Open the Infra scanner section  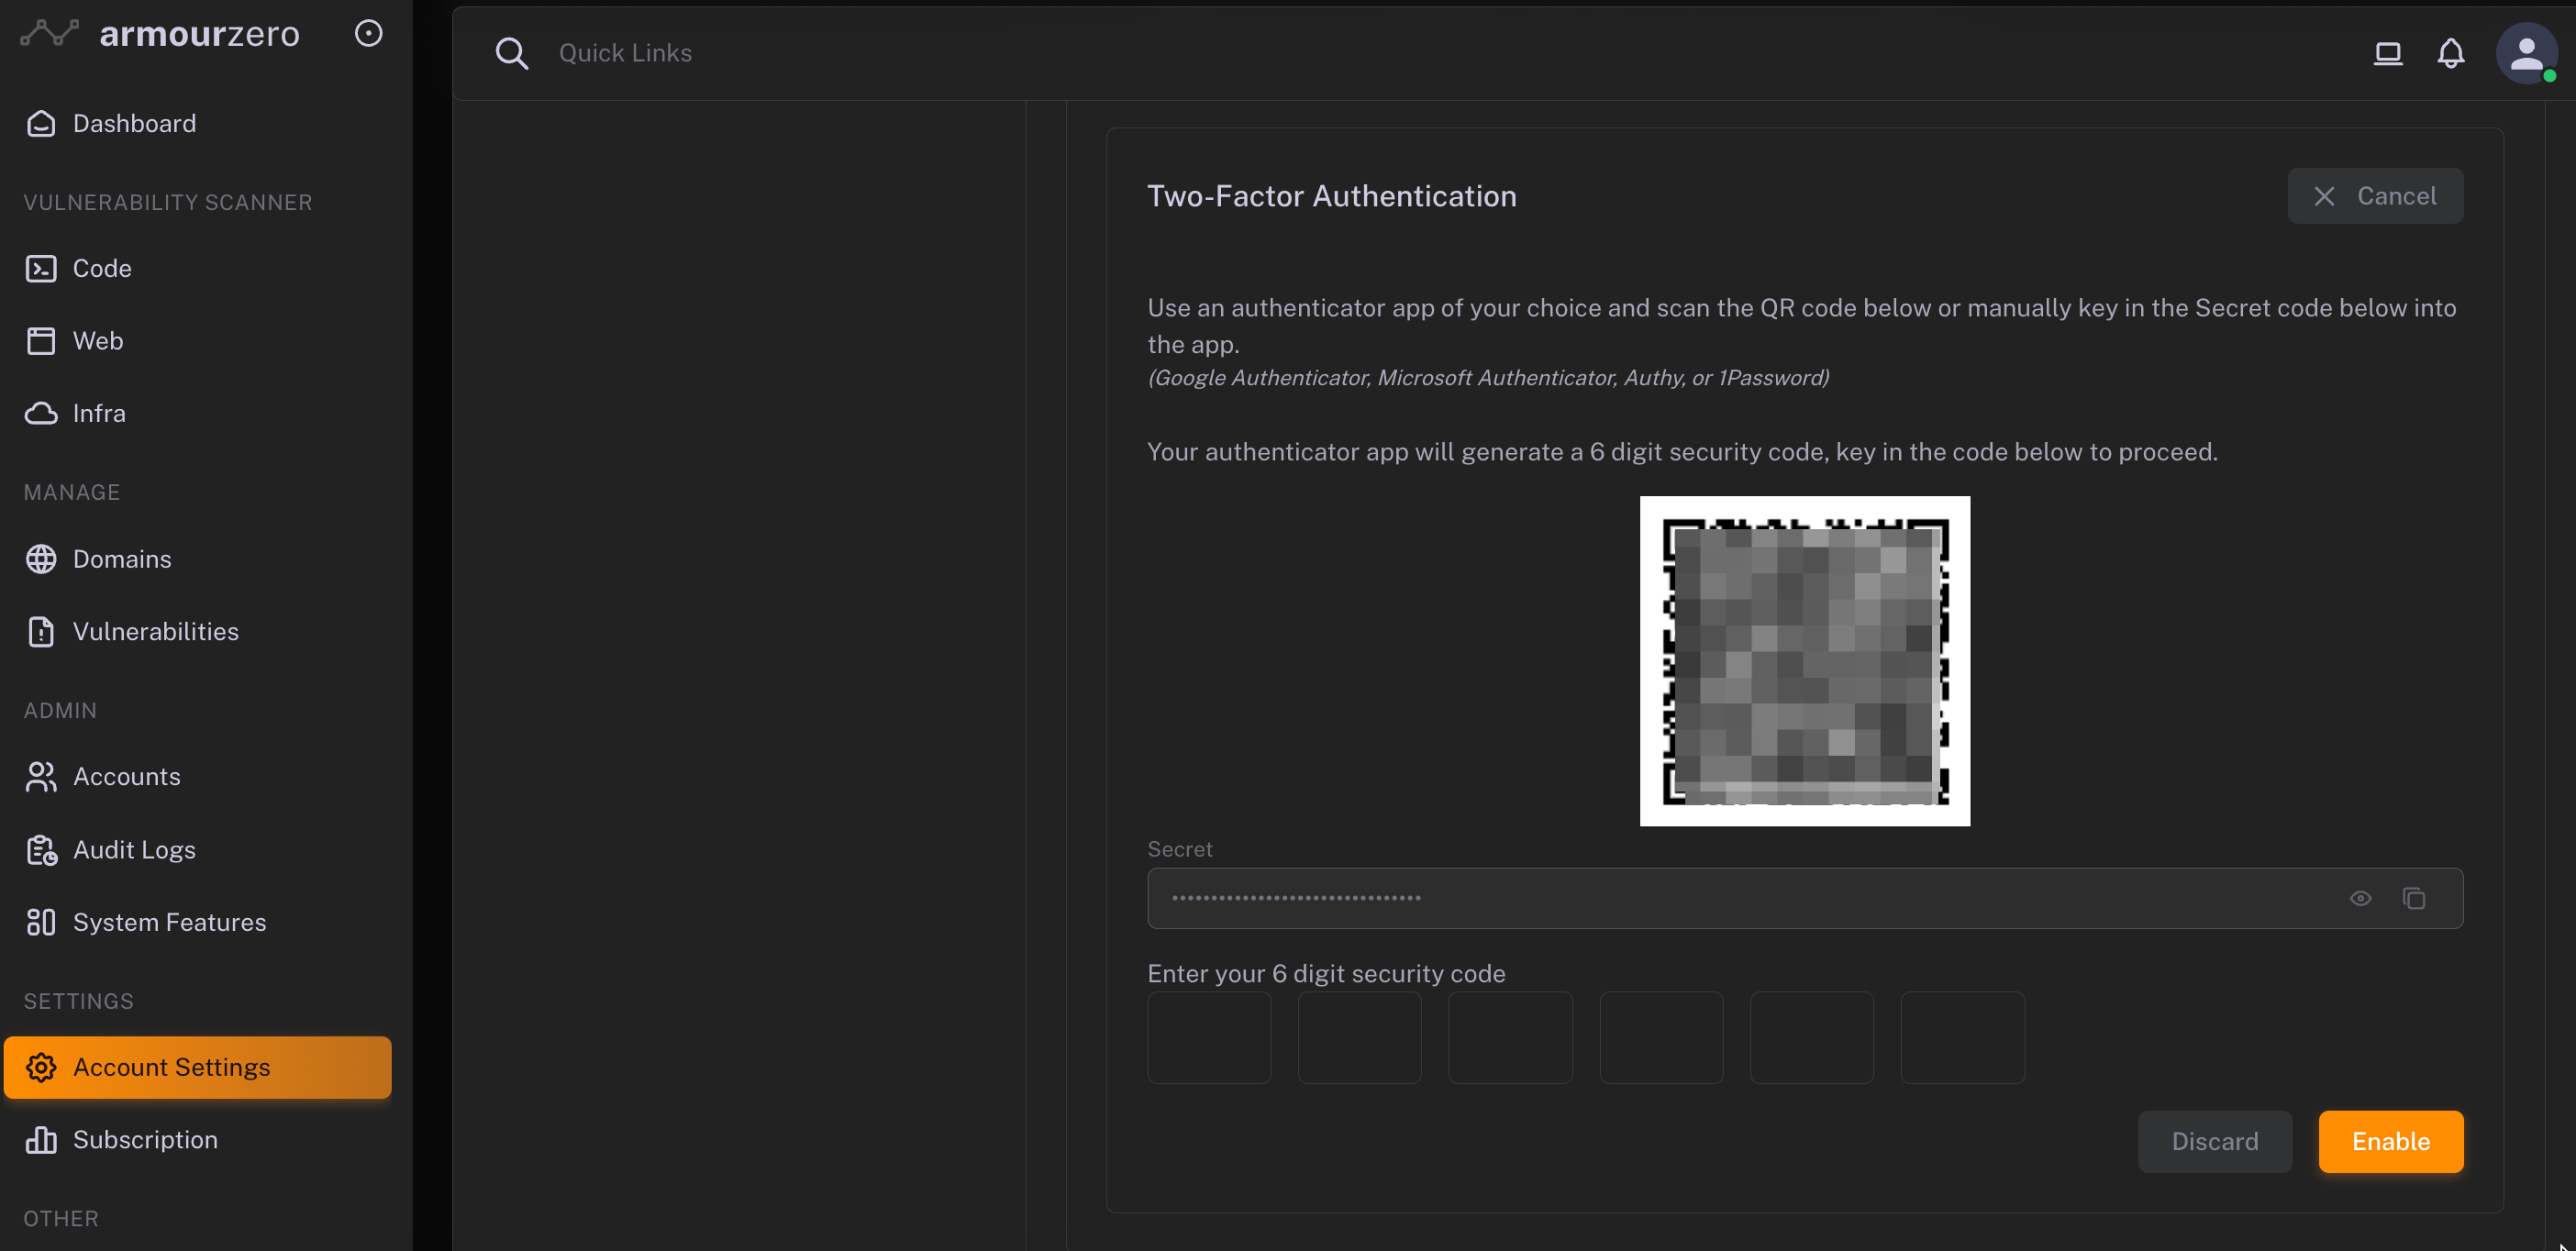pyautogui.click(x=98, y=413)
